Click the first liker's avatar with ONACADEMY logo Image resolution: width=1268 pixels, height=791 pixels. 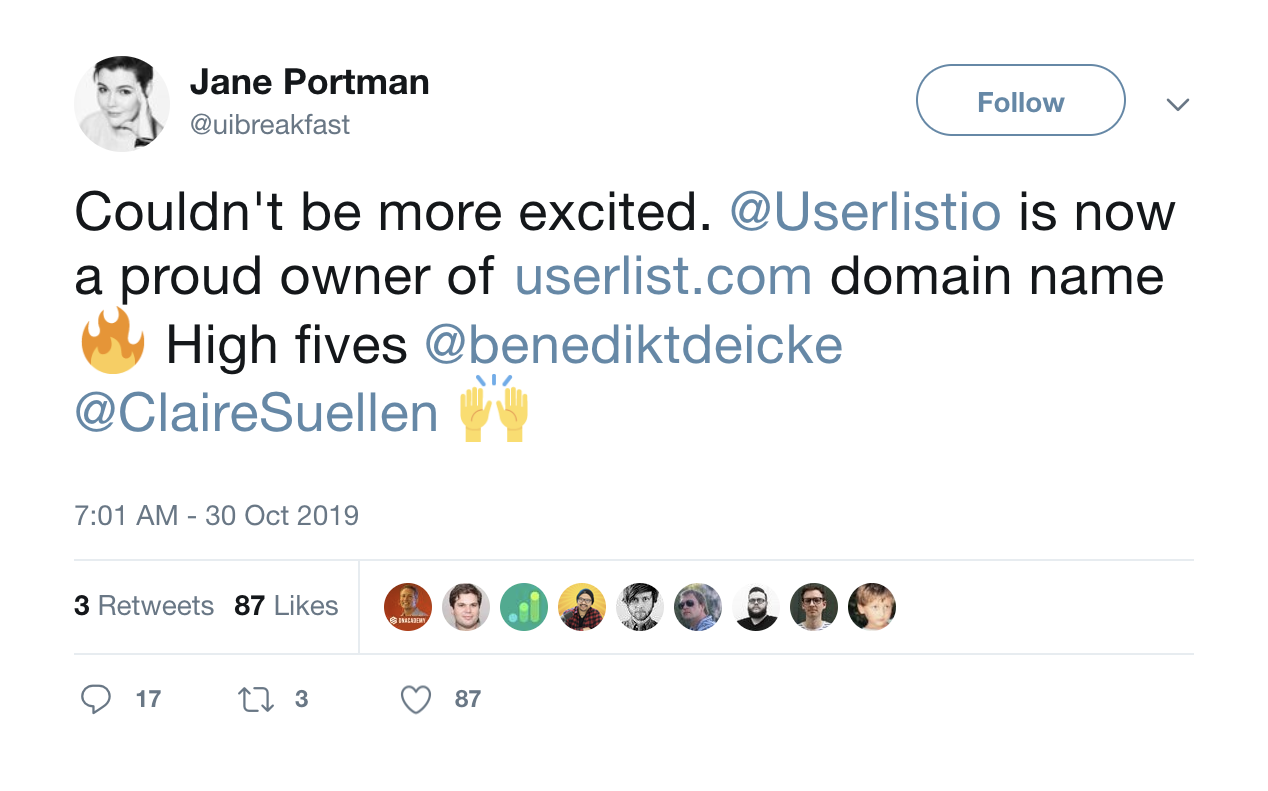coord(408,607)
